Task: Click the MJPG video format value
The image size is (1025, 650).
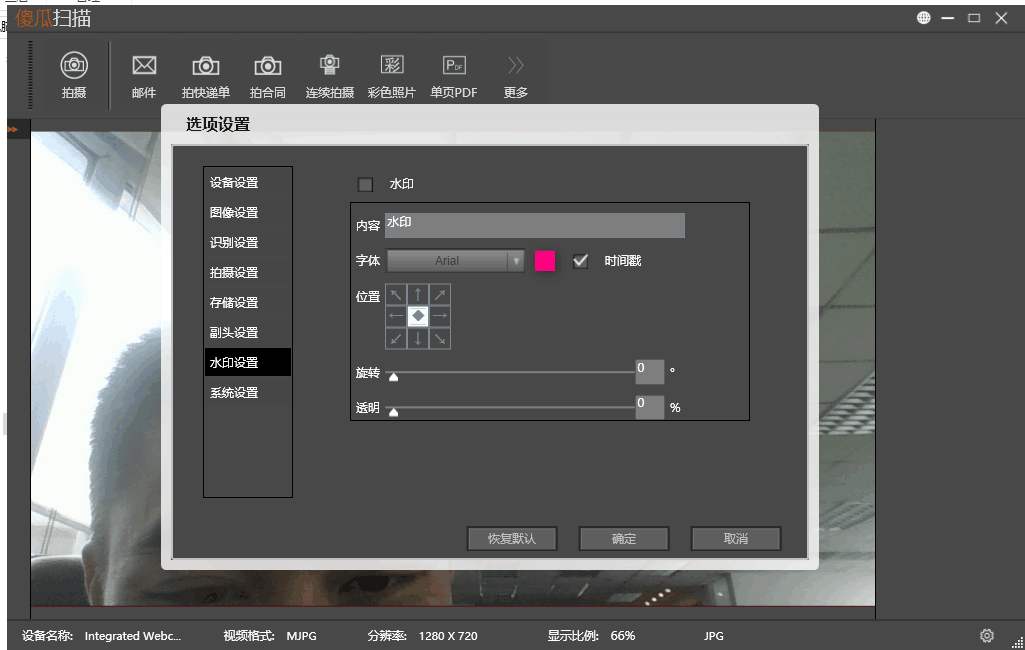Action: coord(301,636)
